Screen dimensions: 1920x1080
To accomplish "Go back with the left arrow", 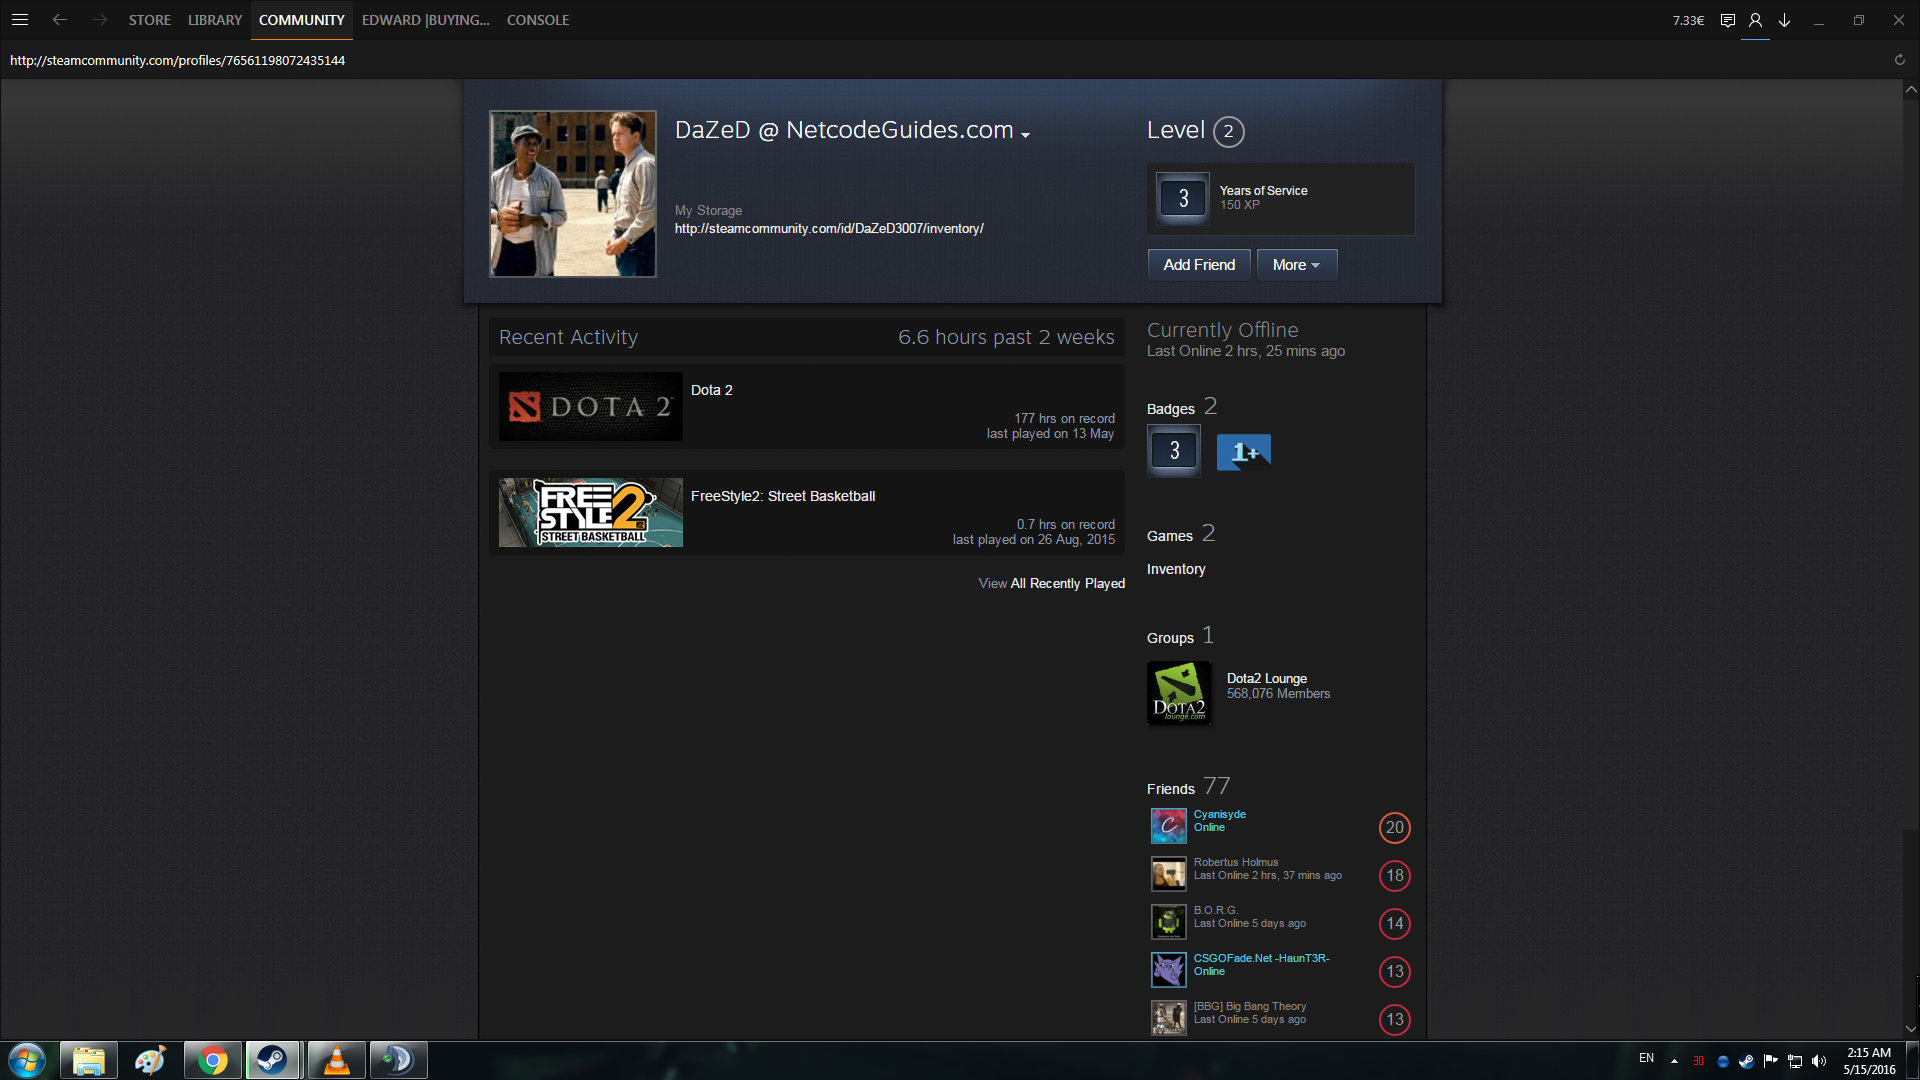I will point(60,20).
